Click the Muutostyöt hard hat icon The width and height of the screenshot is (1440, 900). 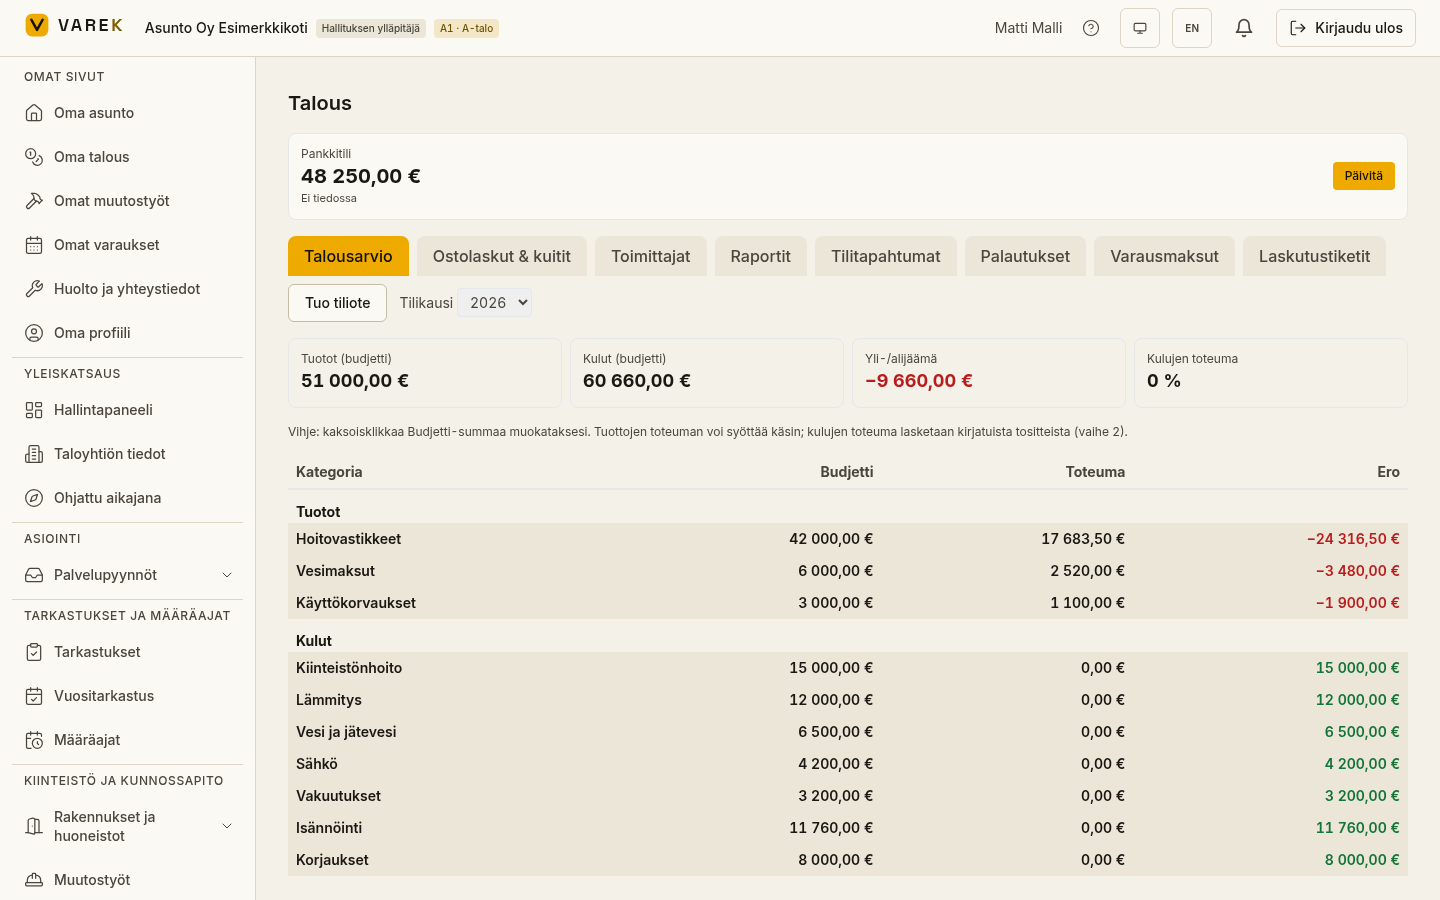[34, 880]
